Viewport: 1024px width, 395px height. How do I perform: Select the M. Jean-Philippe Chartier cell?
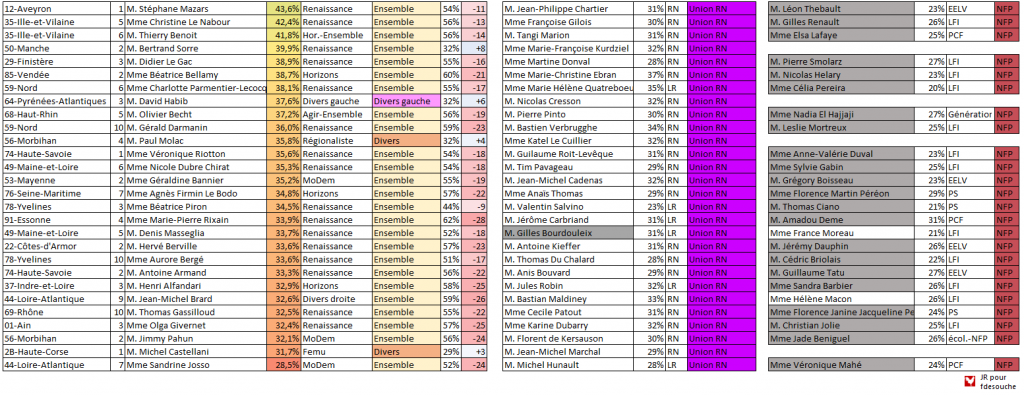point(568,9)
